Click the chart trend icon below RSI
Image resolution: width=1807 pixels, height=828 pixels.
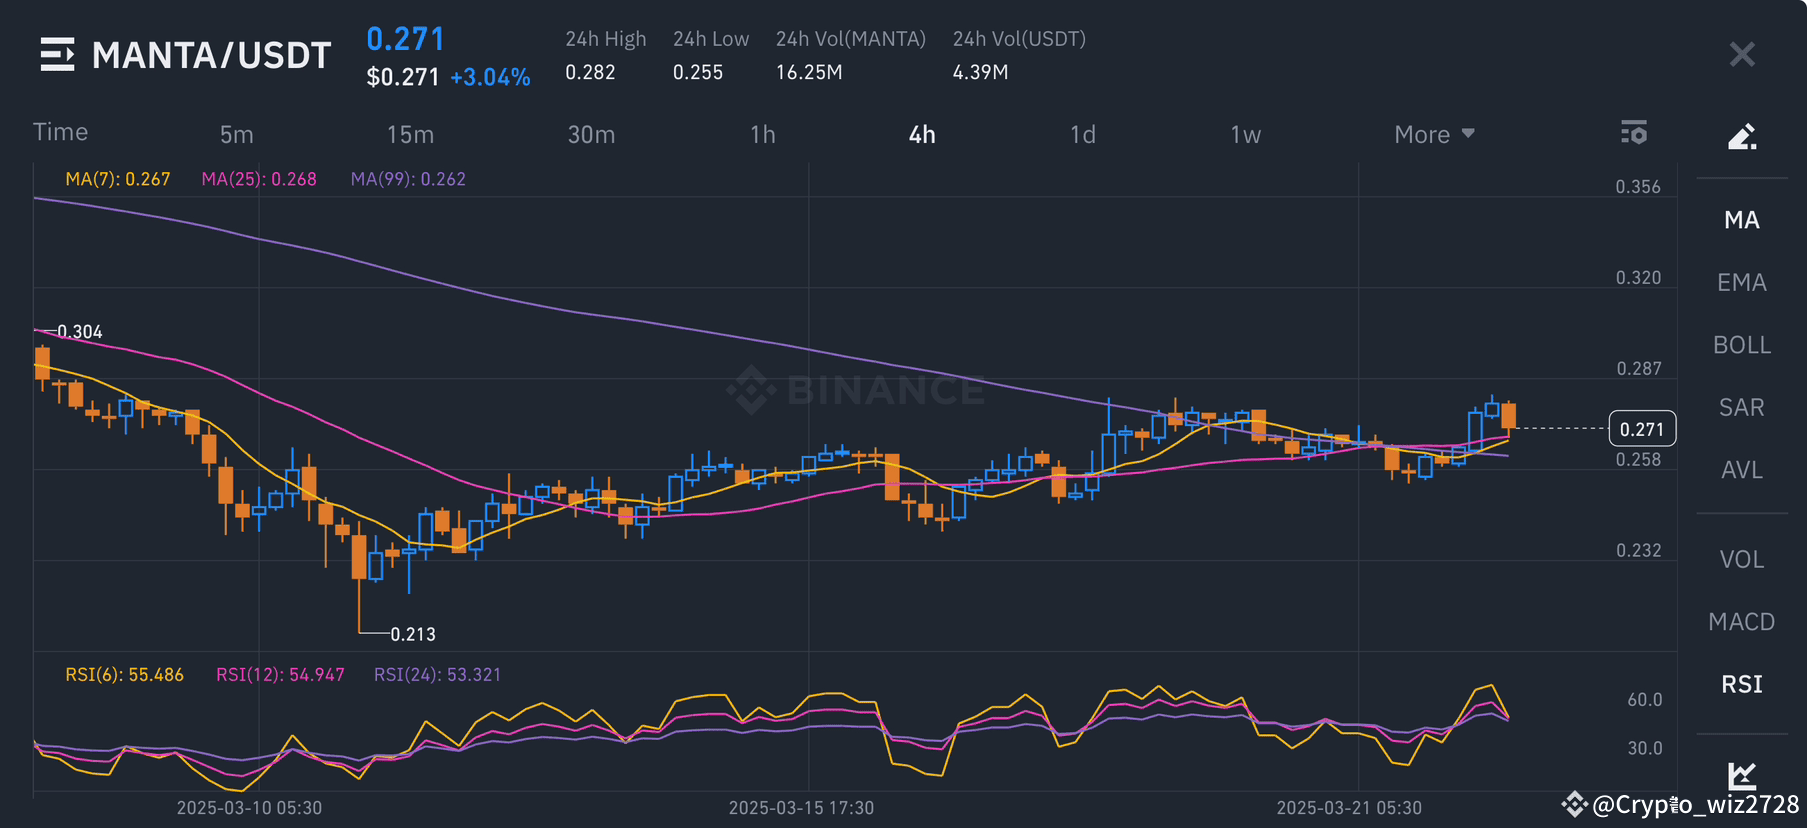[x=1742, y=775]
